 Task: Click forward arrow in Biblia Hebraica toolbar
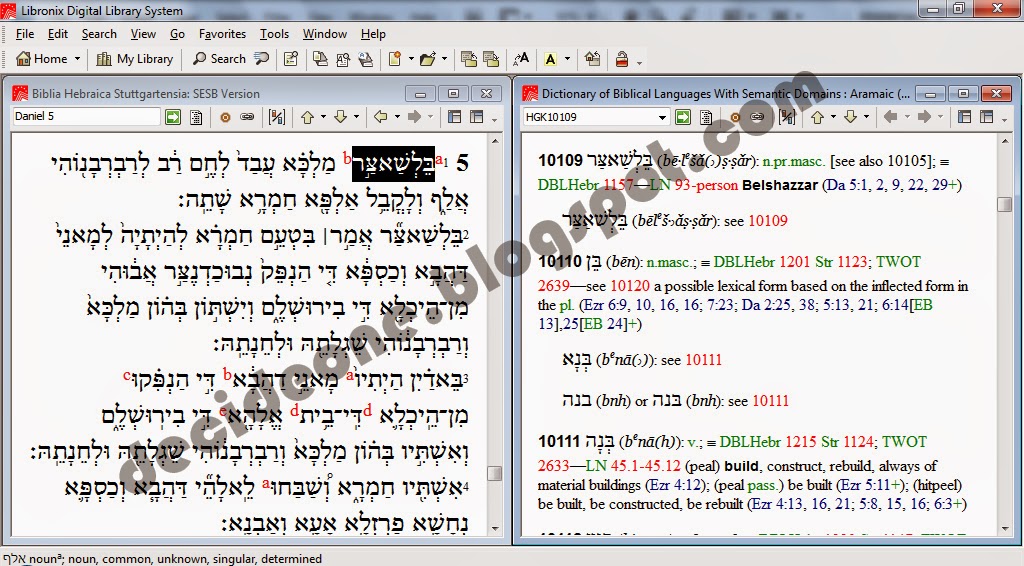point(415,117)
